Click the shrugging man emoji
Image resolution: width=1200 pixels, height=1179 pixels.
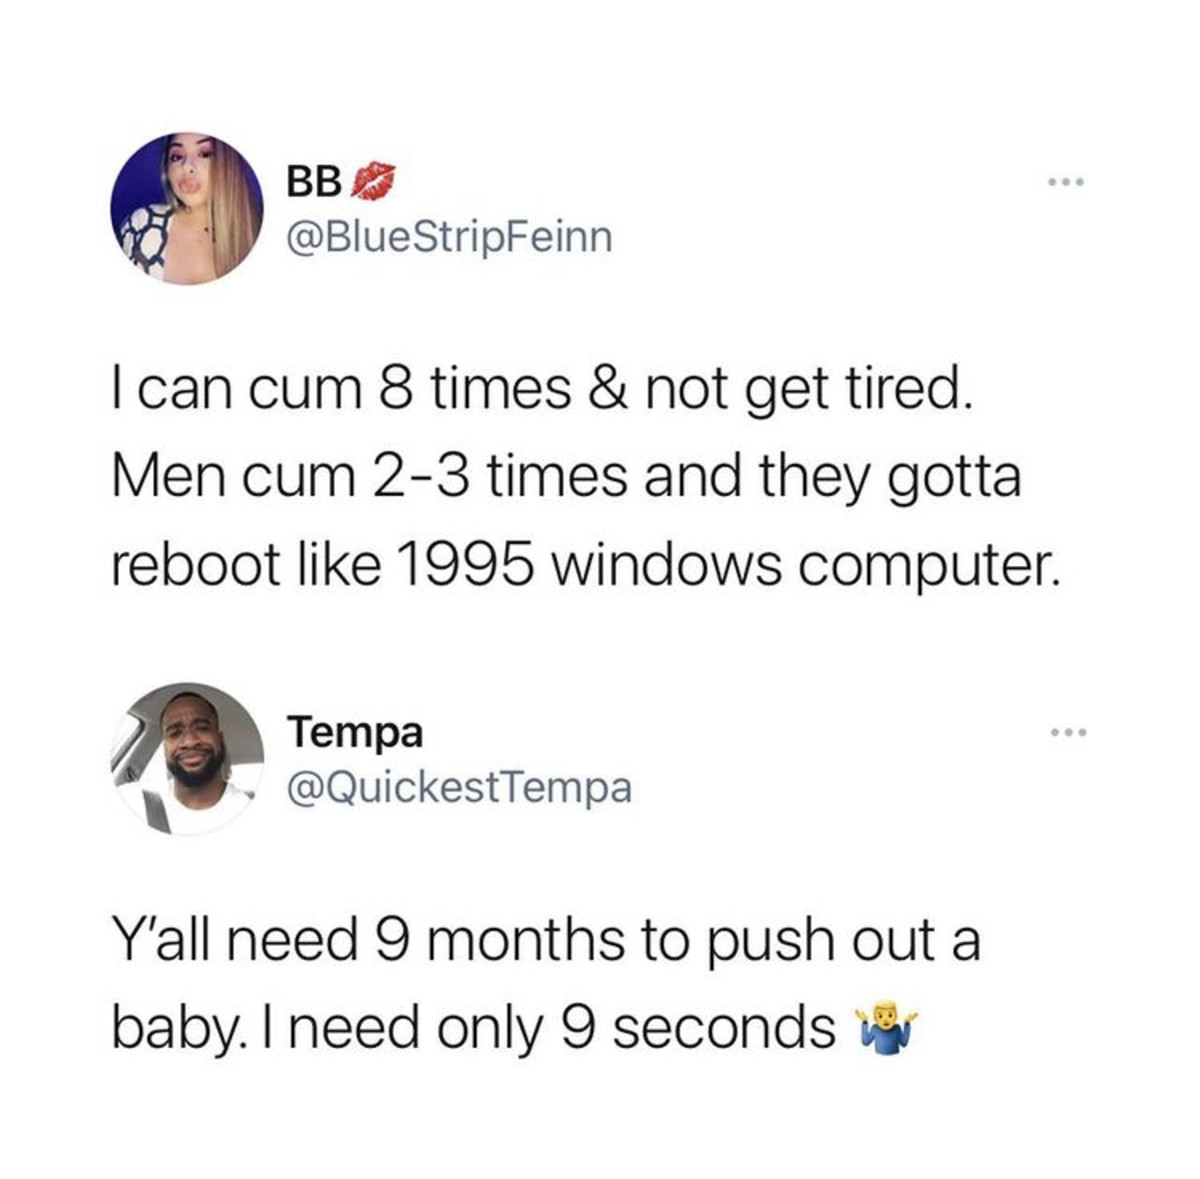[884, 1027]
